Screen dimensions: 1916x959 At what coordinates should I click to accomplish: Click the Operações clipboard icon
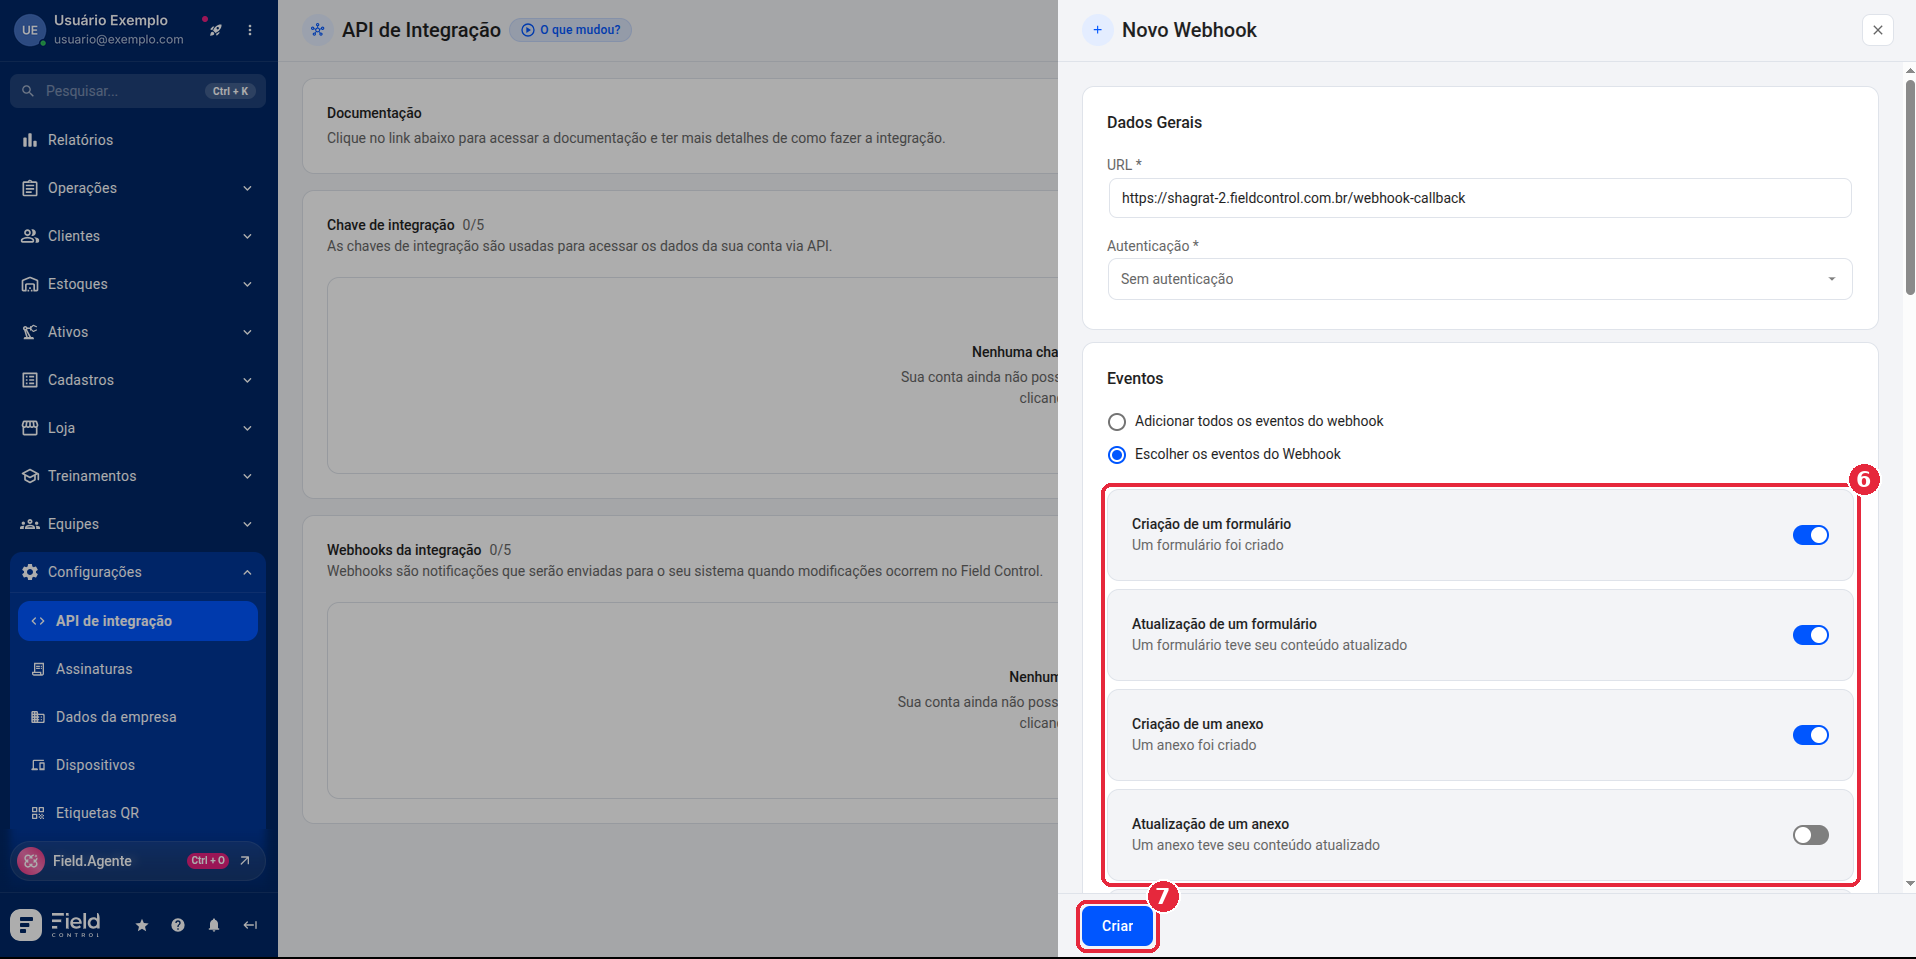pyautogui.click(x=30, y=188)
